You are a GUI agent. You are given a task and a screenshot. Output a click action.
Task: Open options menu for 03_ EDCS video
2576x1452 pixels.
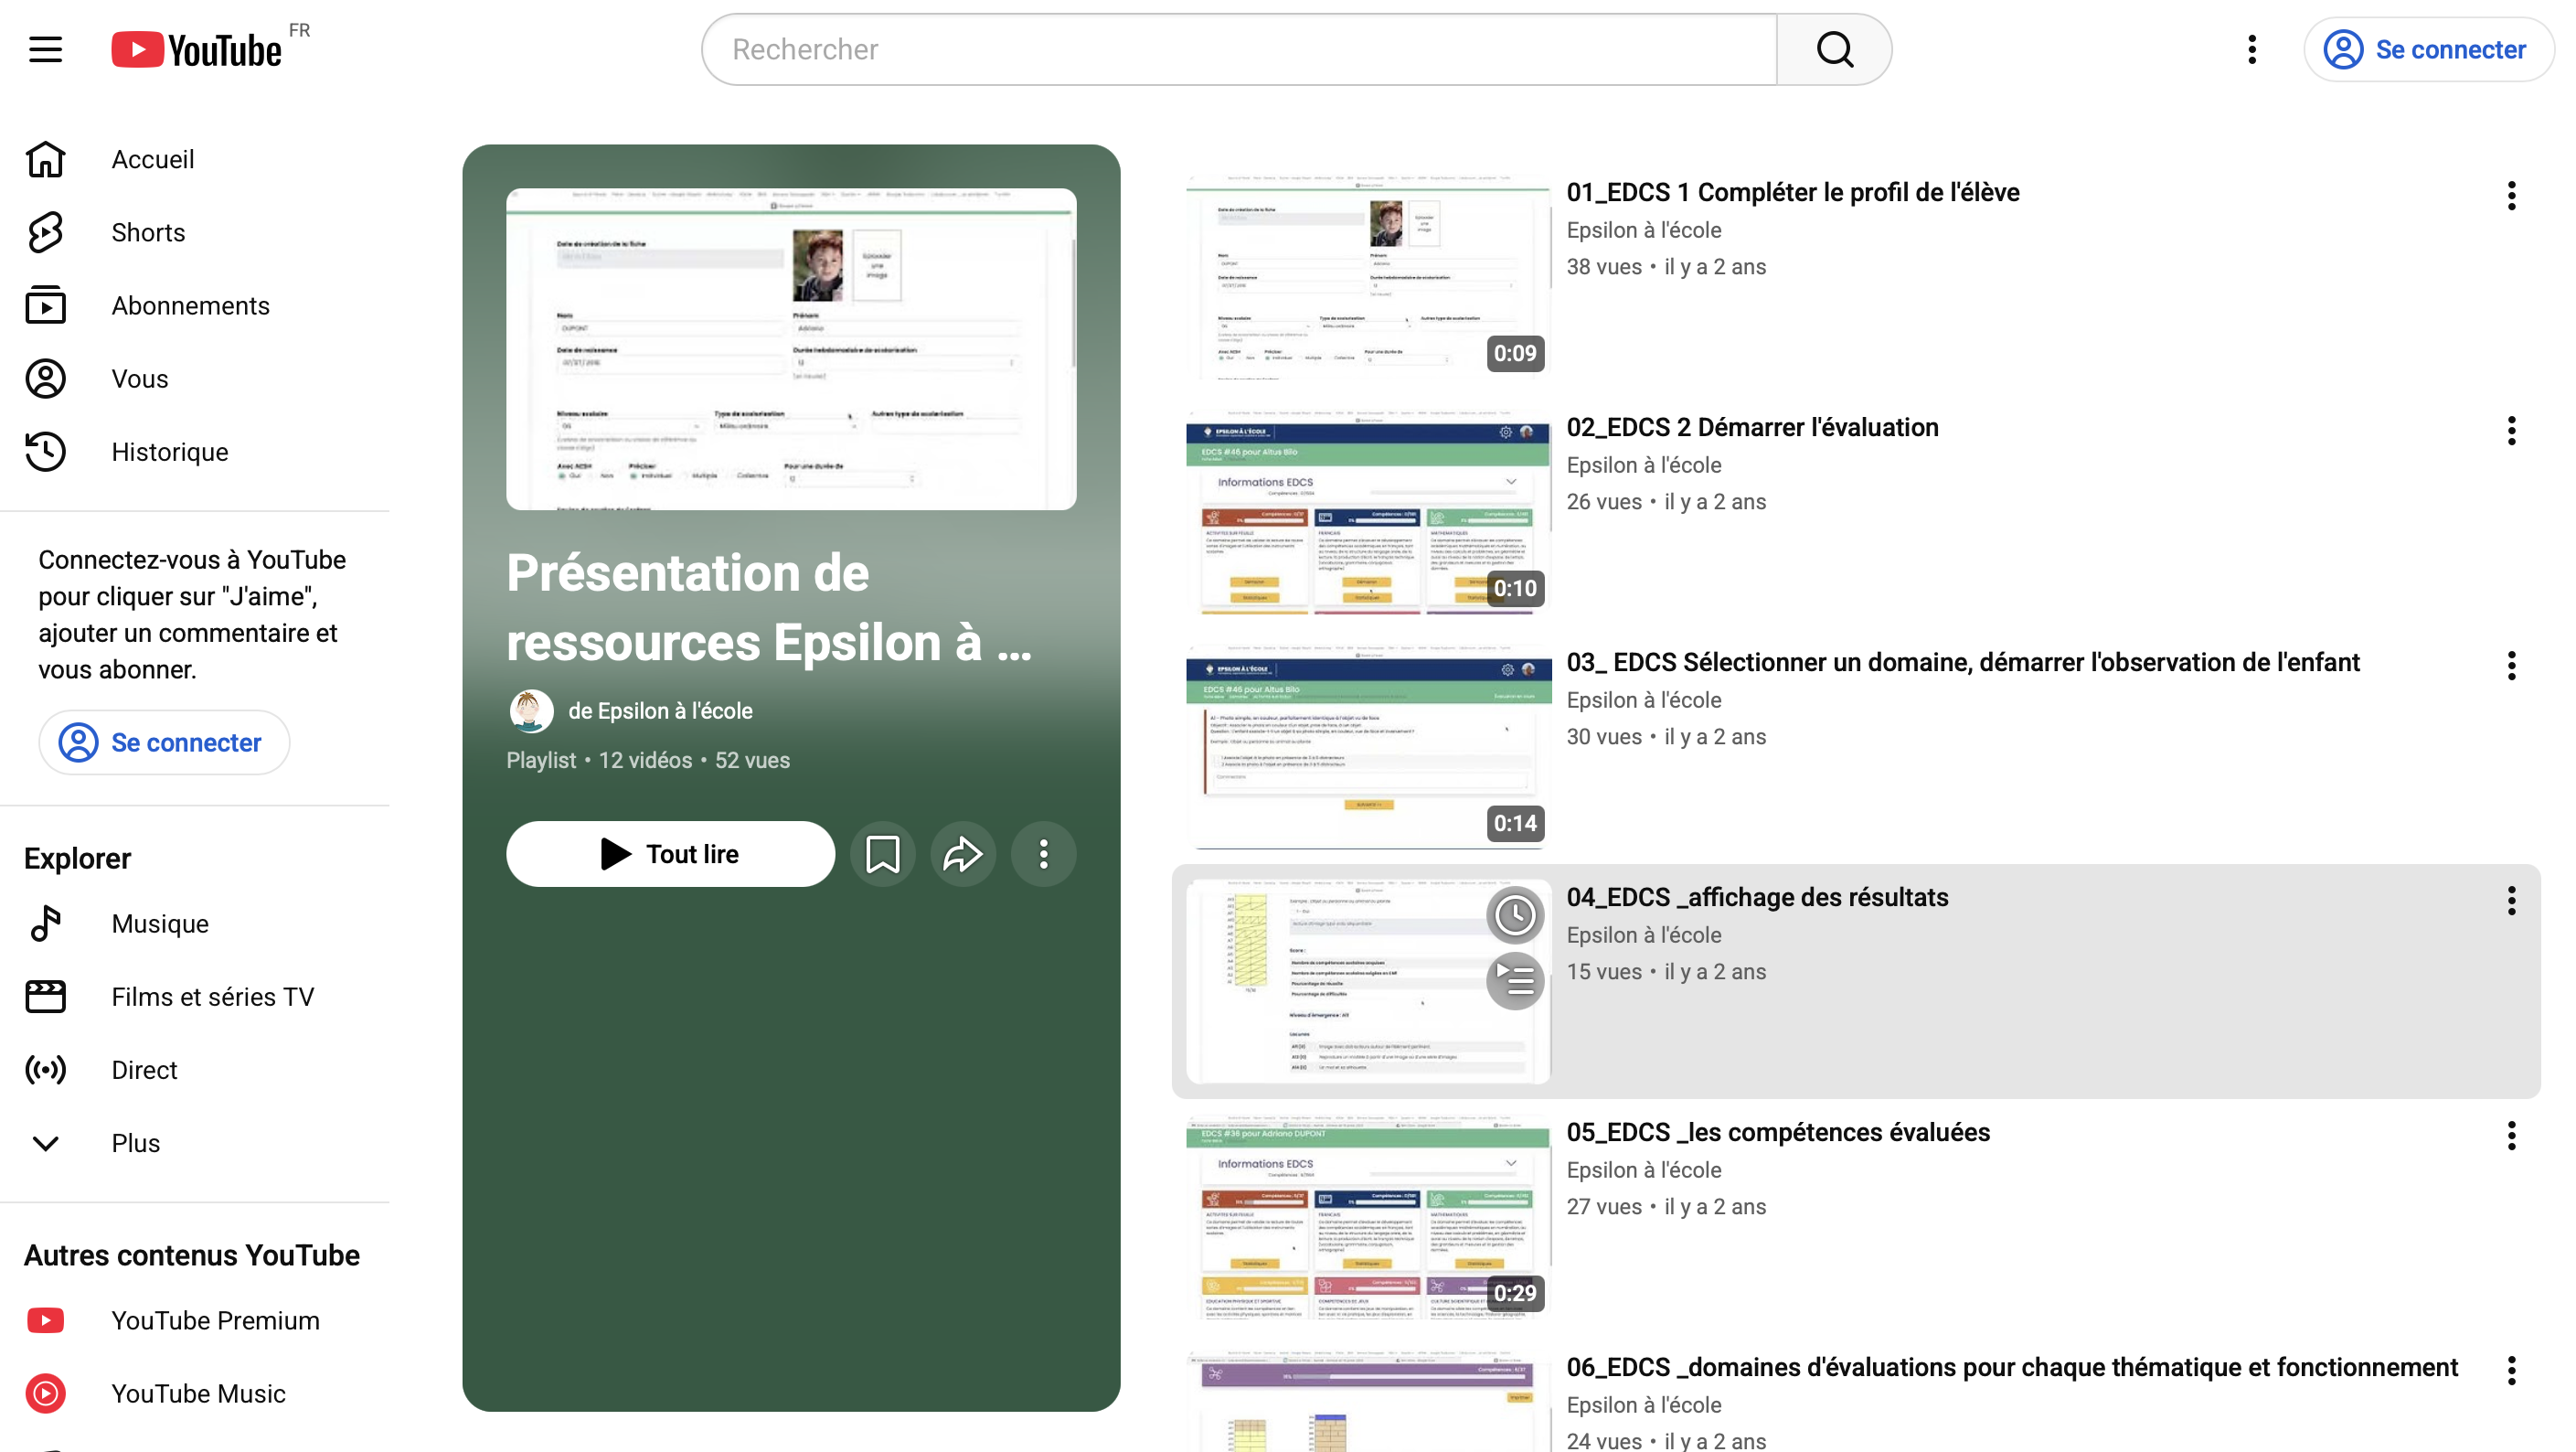coord(2511,665)
